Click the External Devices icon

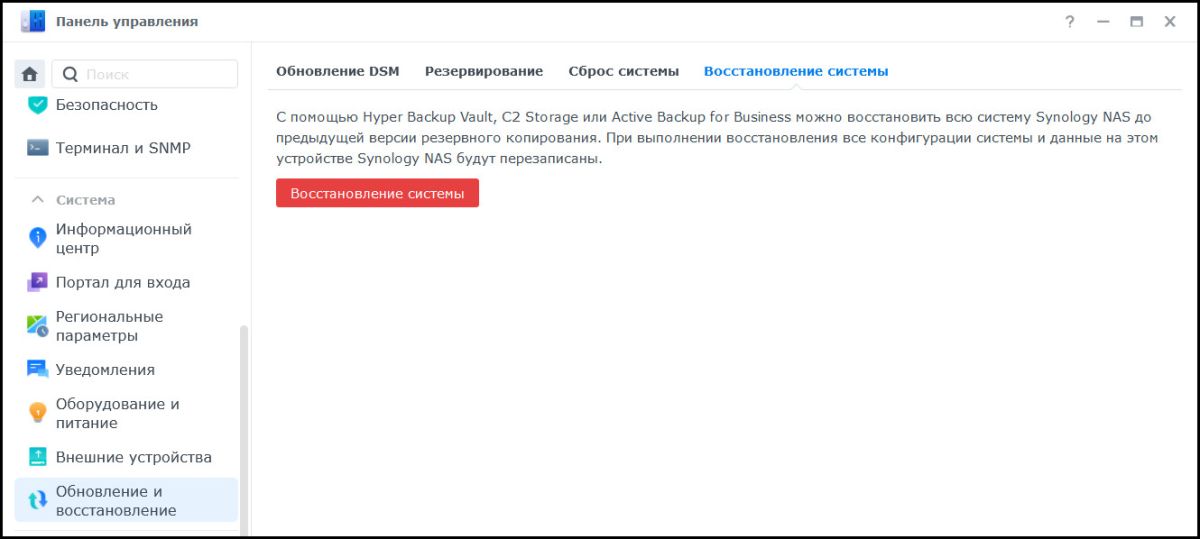pyautogui.click(x=38, y=457)
